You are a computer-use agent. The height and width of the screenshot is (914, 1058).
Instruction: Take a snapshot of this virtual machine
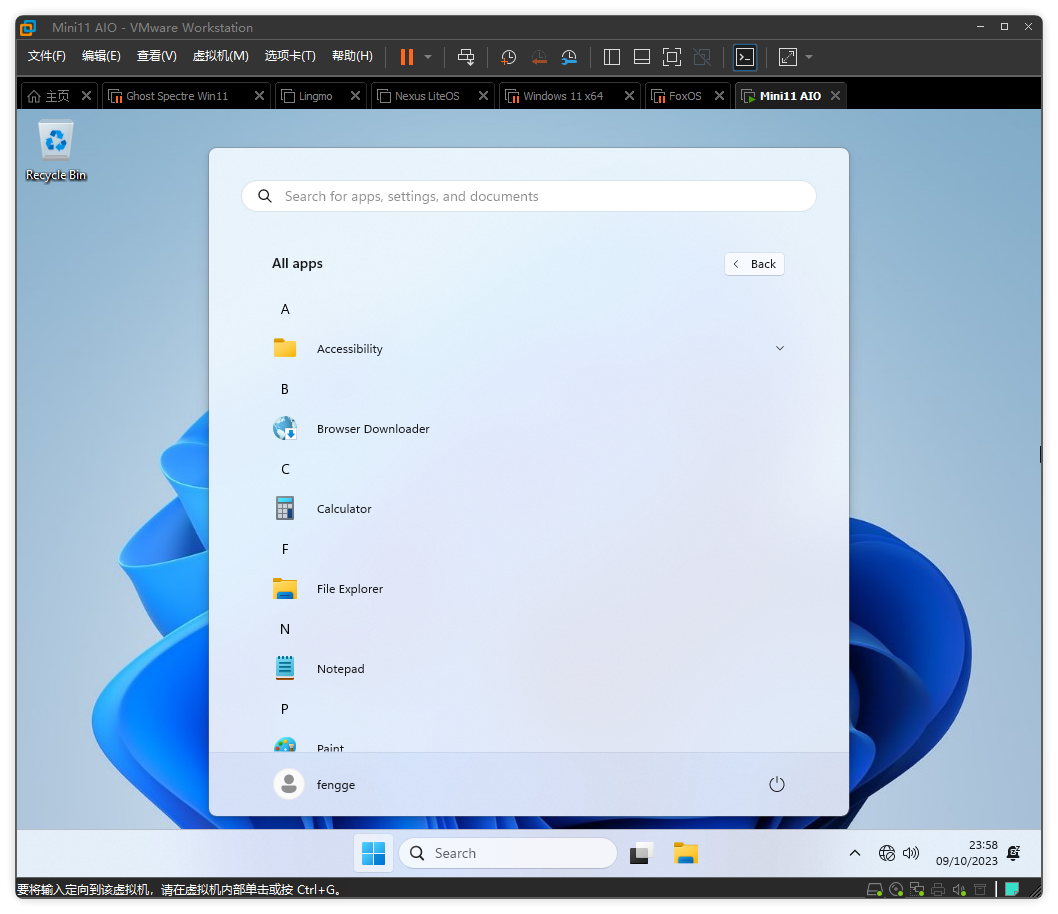click(508, 57)
